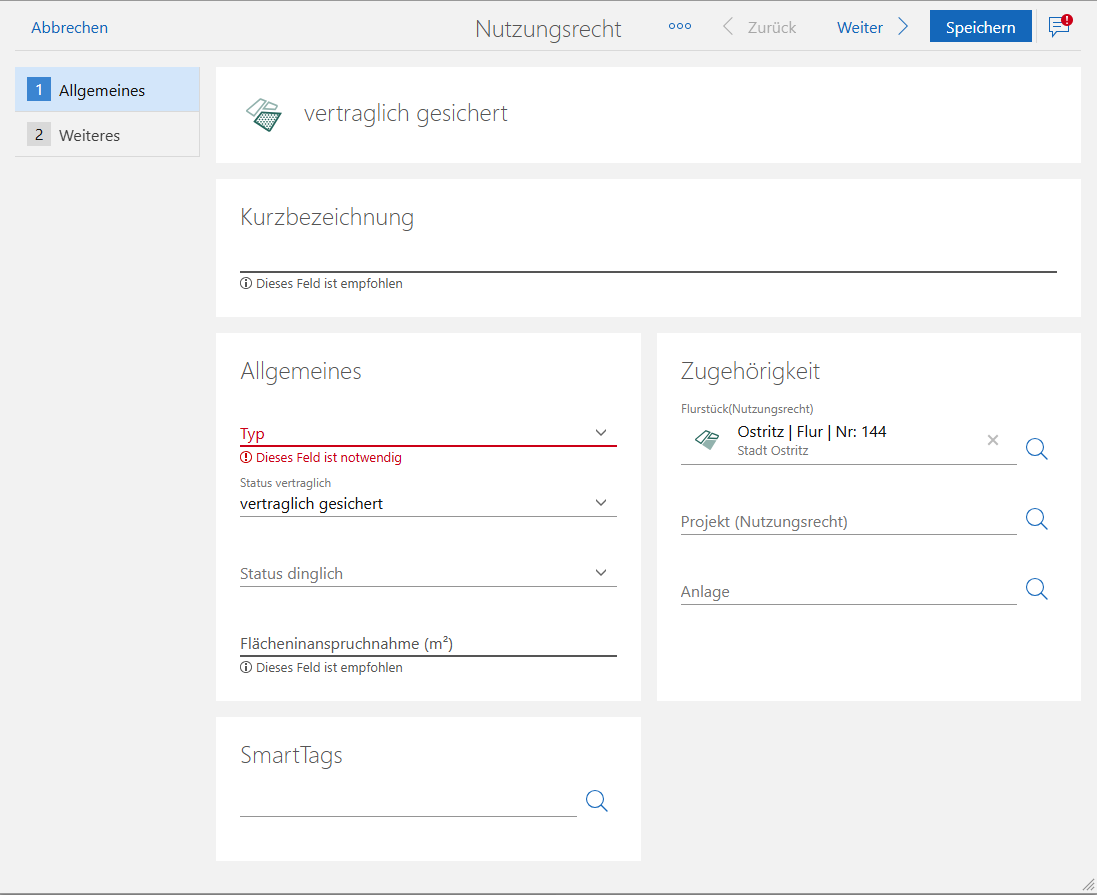The image size is (1097, 895).
Task: Focus the Projekt (Nutzungsrecht) field
Action: tap(848, 521)
